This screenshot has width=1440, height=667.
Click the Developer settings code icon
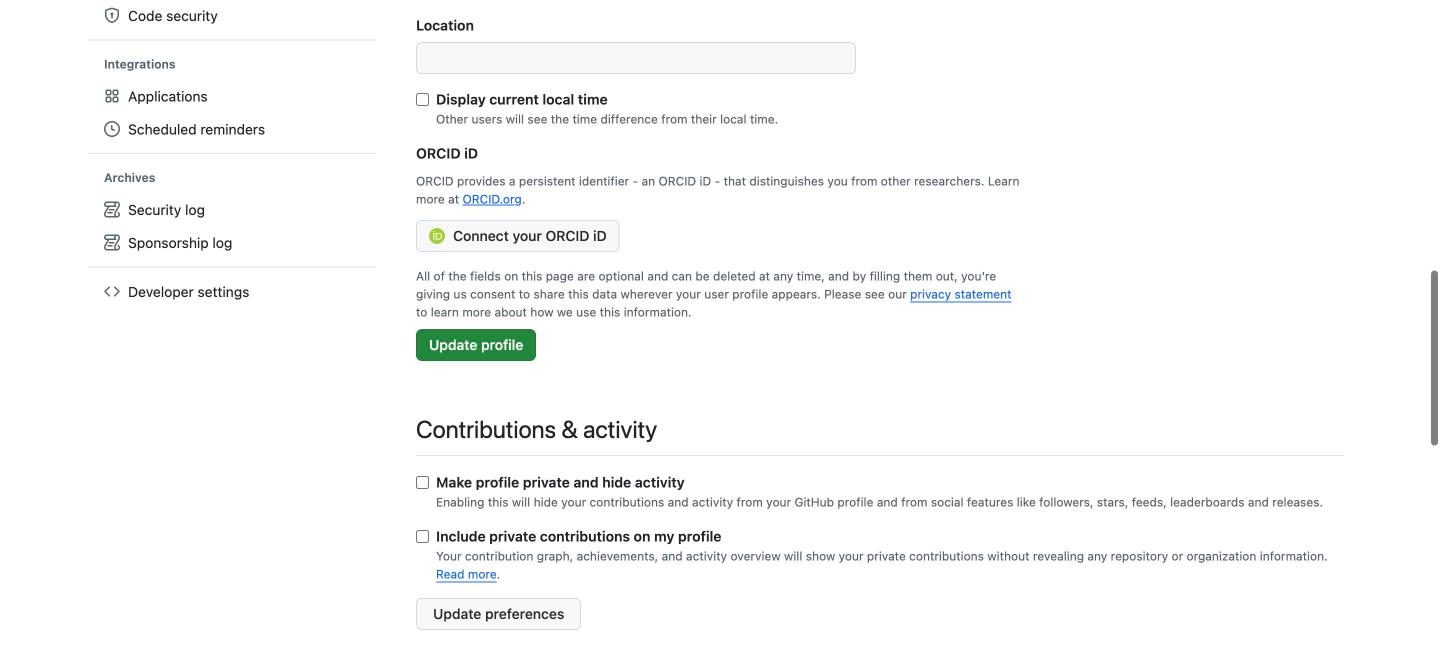click(x=112, y=292)
